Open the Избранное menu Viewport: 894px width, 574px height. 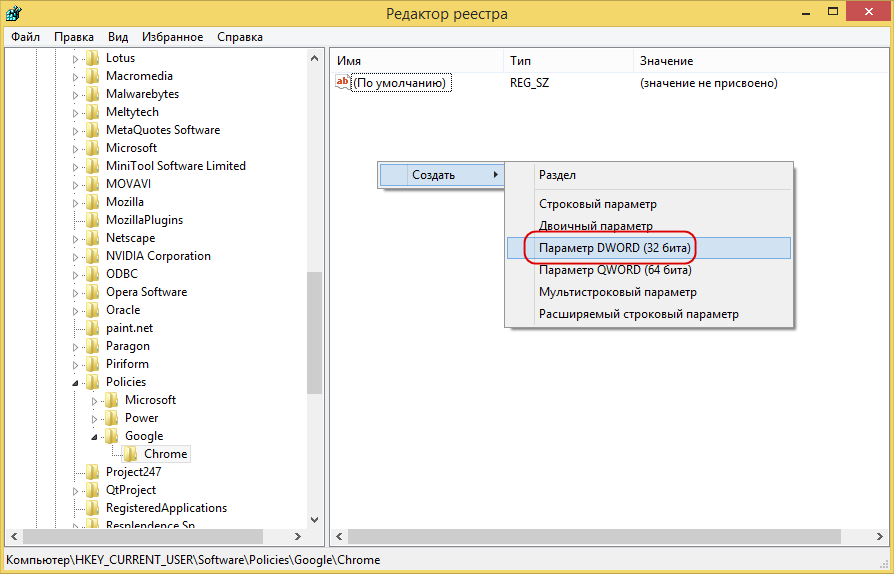[x=172, y=37]
